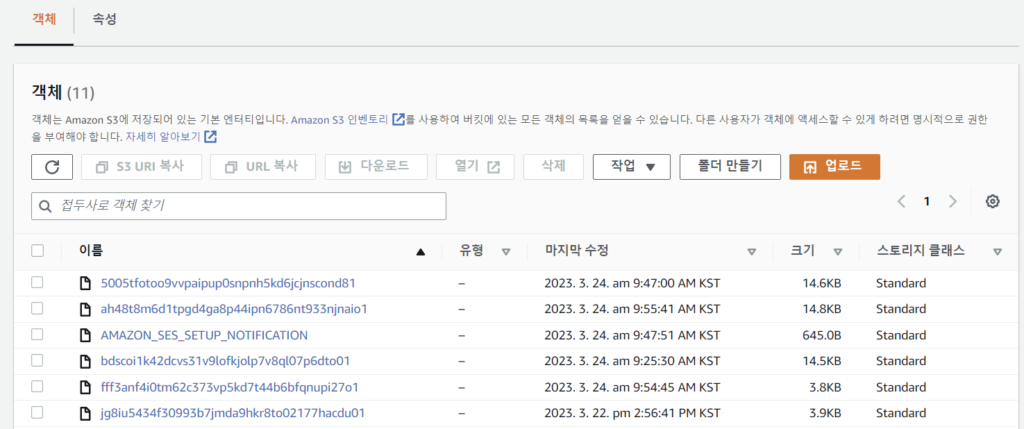Click the previous page arrow icon
Image resolution: width=1024 pixels, height=429 pixels.
point(901,202)
